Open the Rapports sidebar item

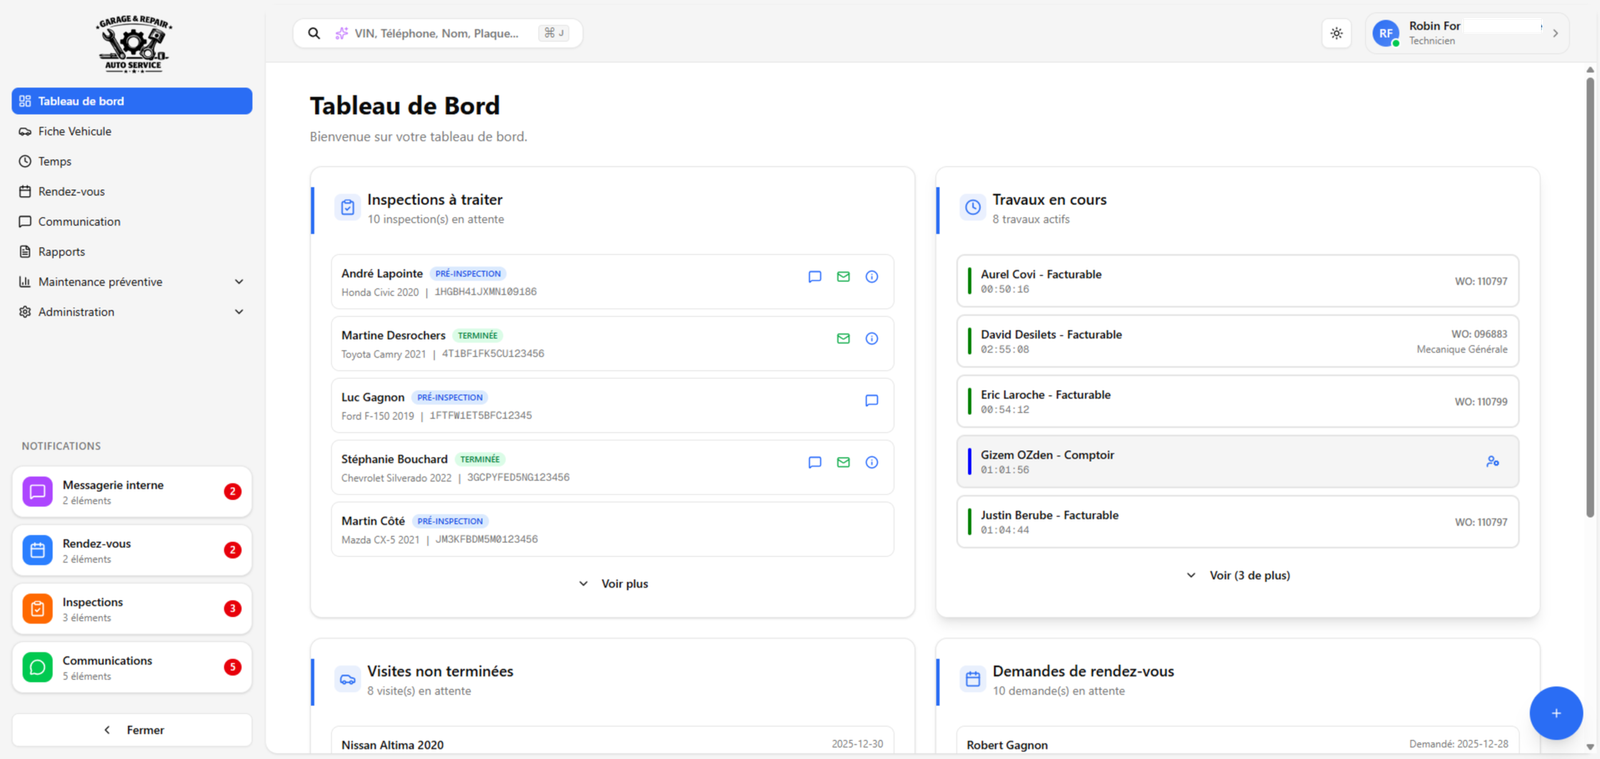62,252
